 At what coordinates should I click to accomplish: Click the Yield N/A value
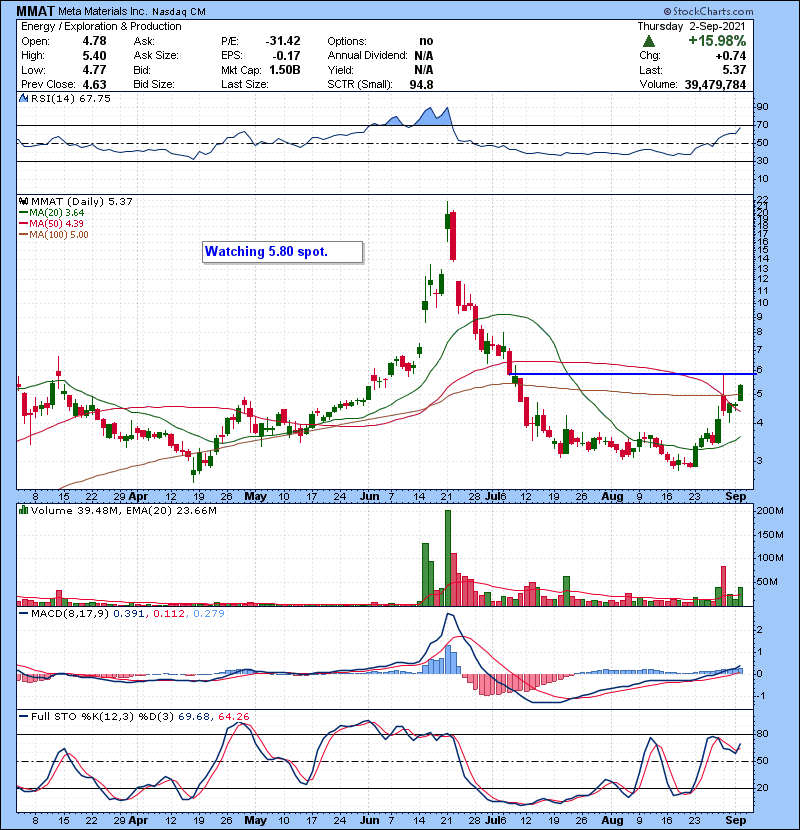pyautogui.click(x=424, y=70)
